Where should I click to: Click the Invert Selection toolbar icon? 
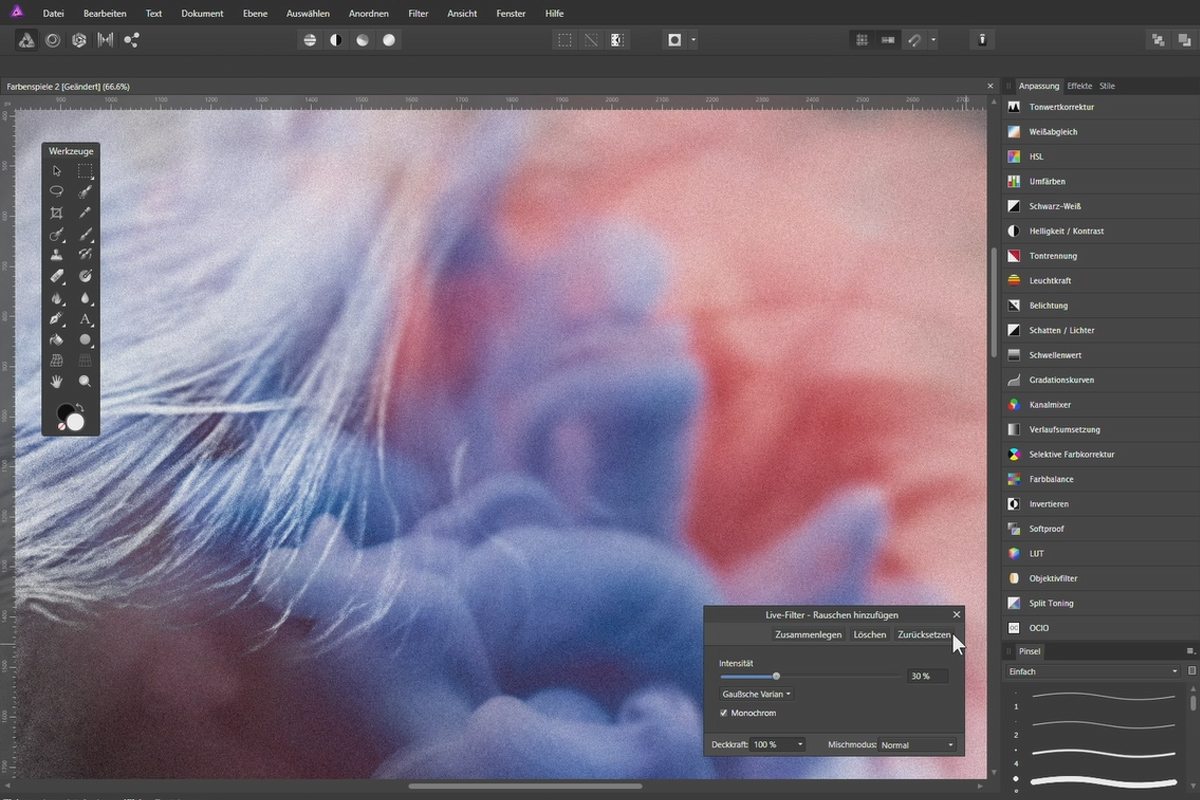pyautogui.click(x=617, y=40)
